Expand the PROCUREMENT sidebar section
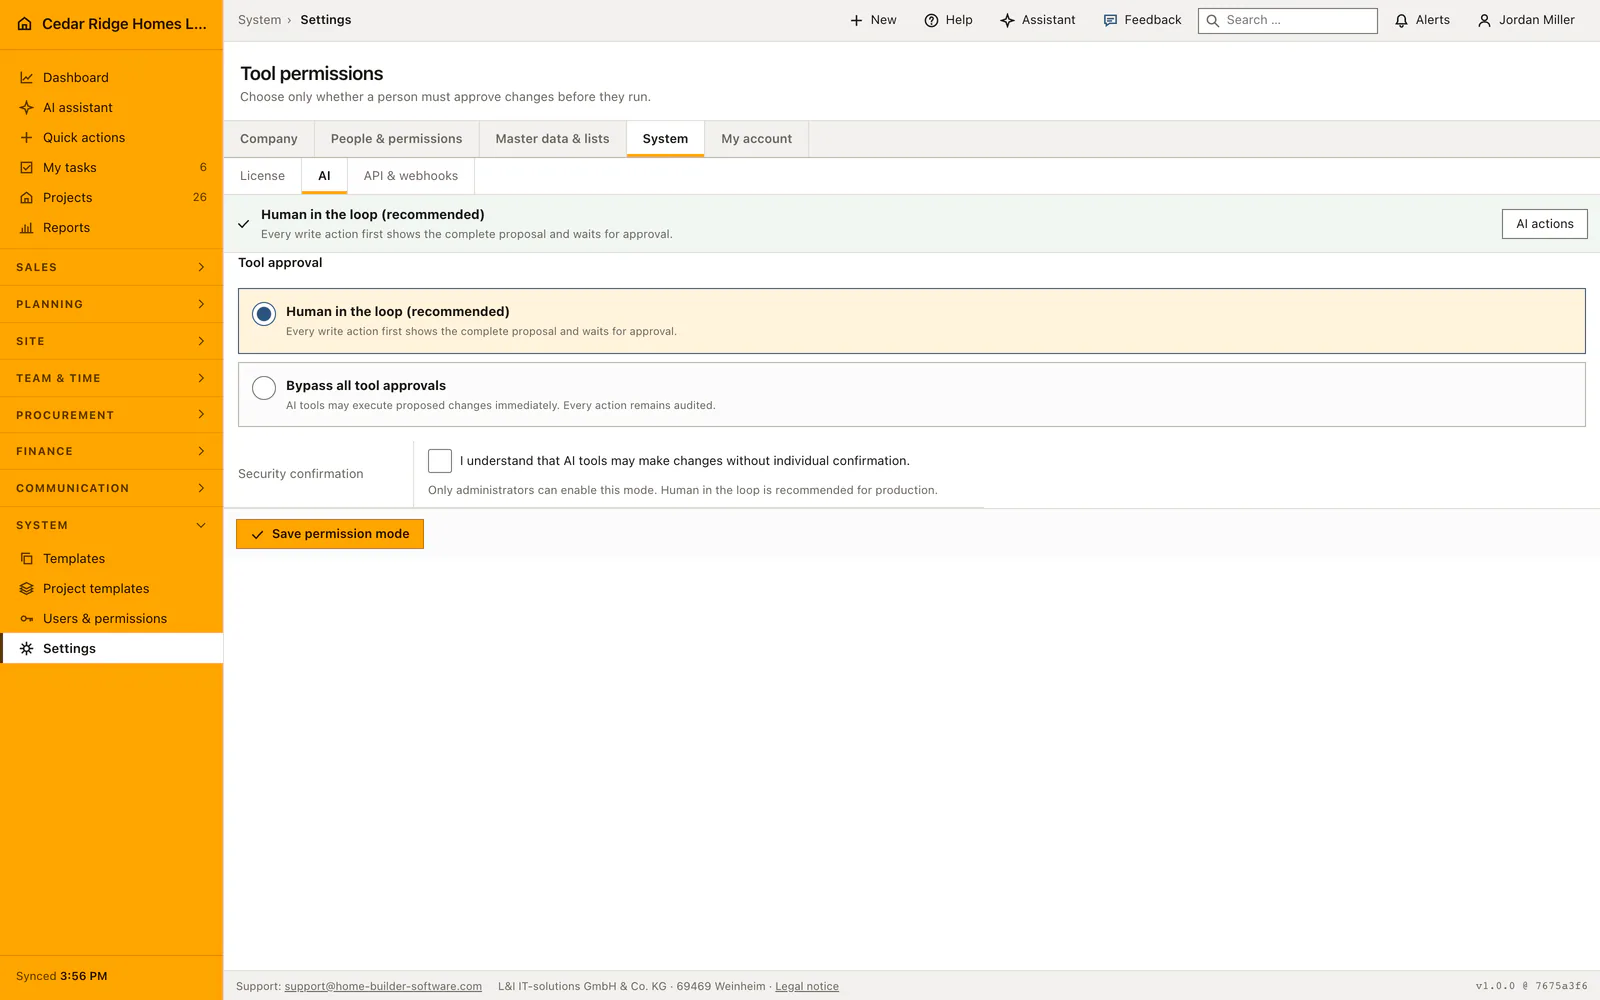Screen dimensions: 1600x1000 pyautogui.click(x=111, y=415)
